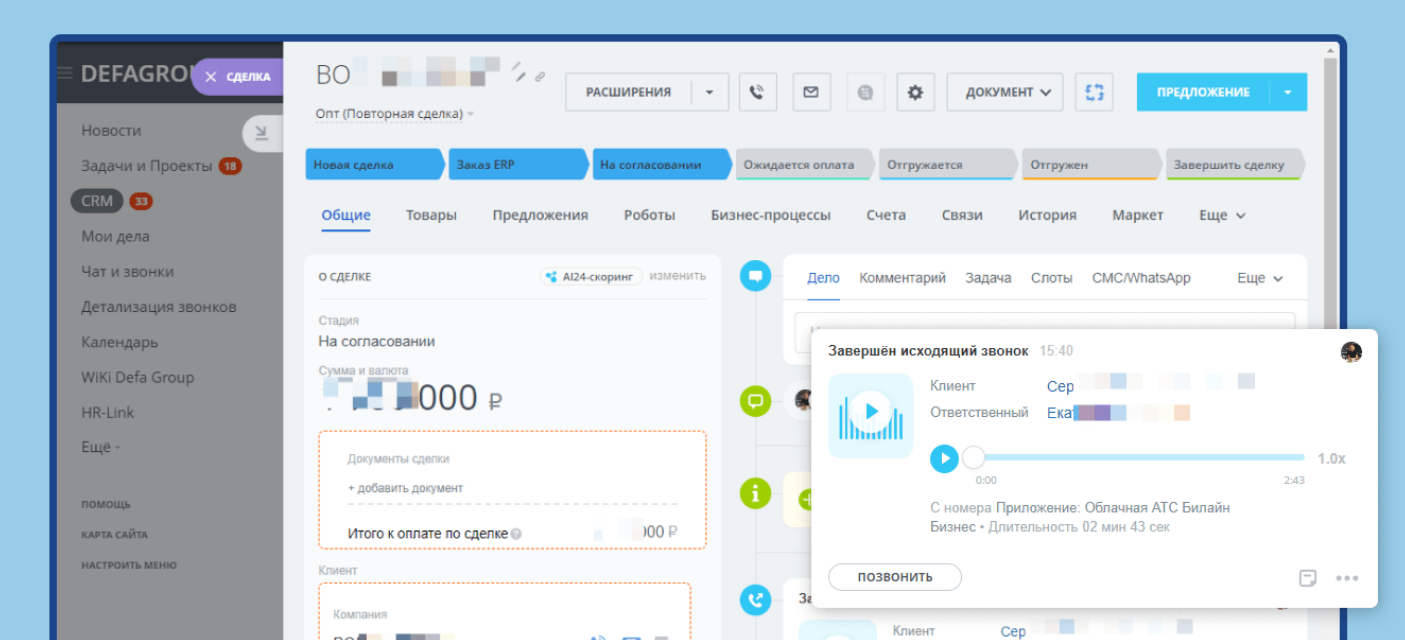Click the audio progress track of the call recording

[1138, 458]
